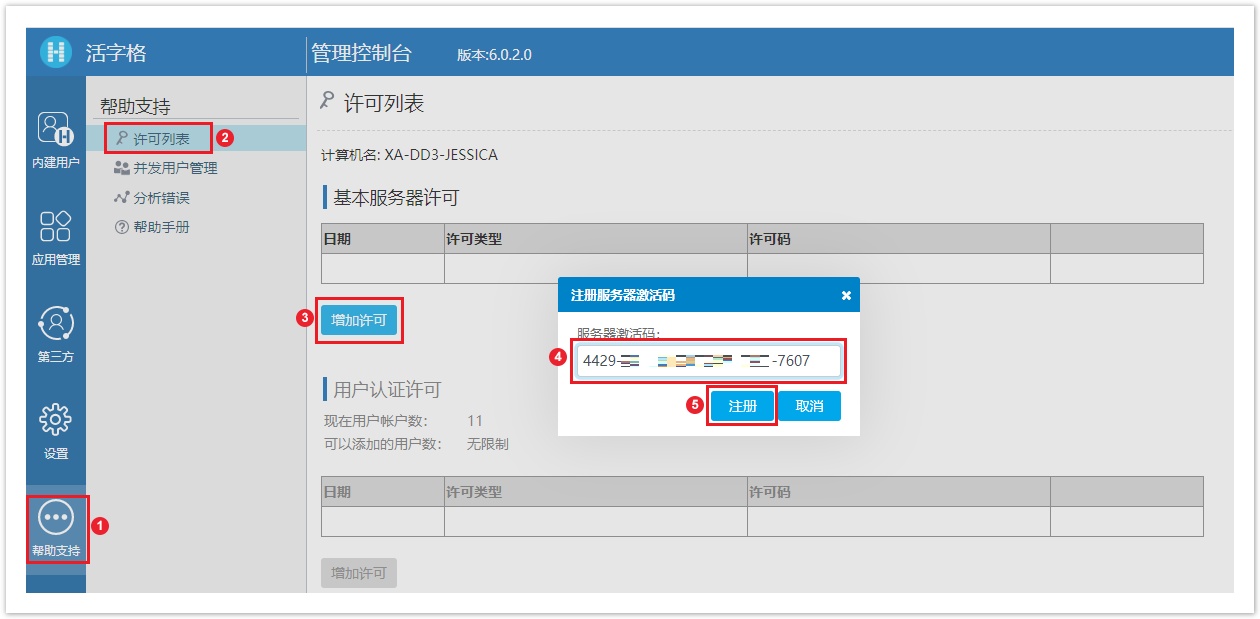Click the 日期 header in server license table

coord(383,239)
